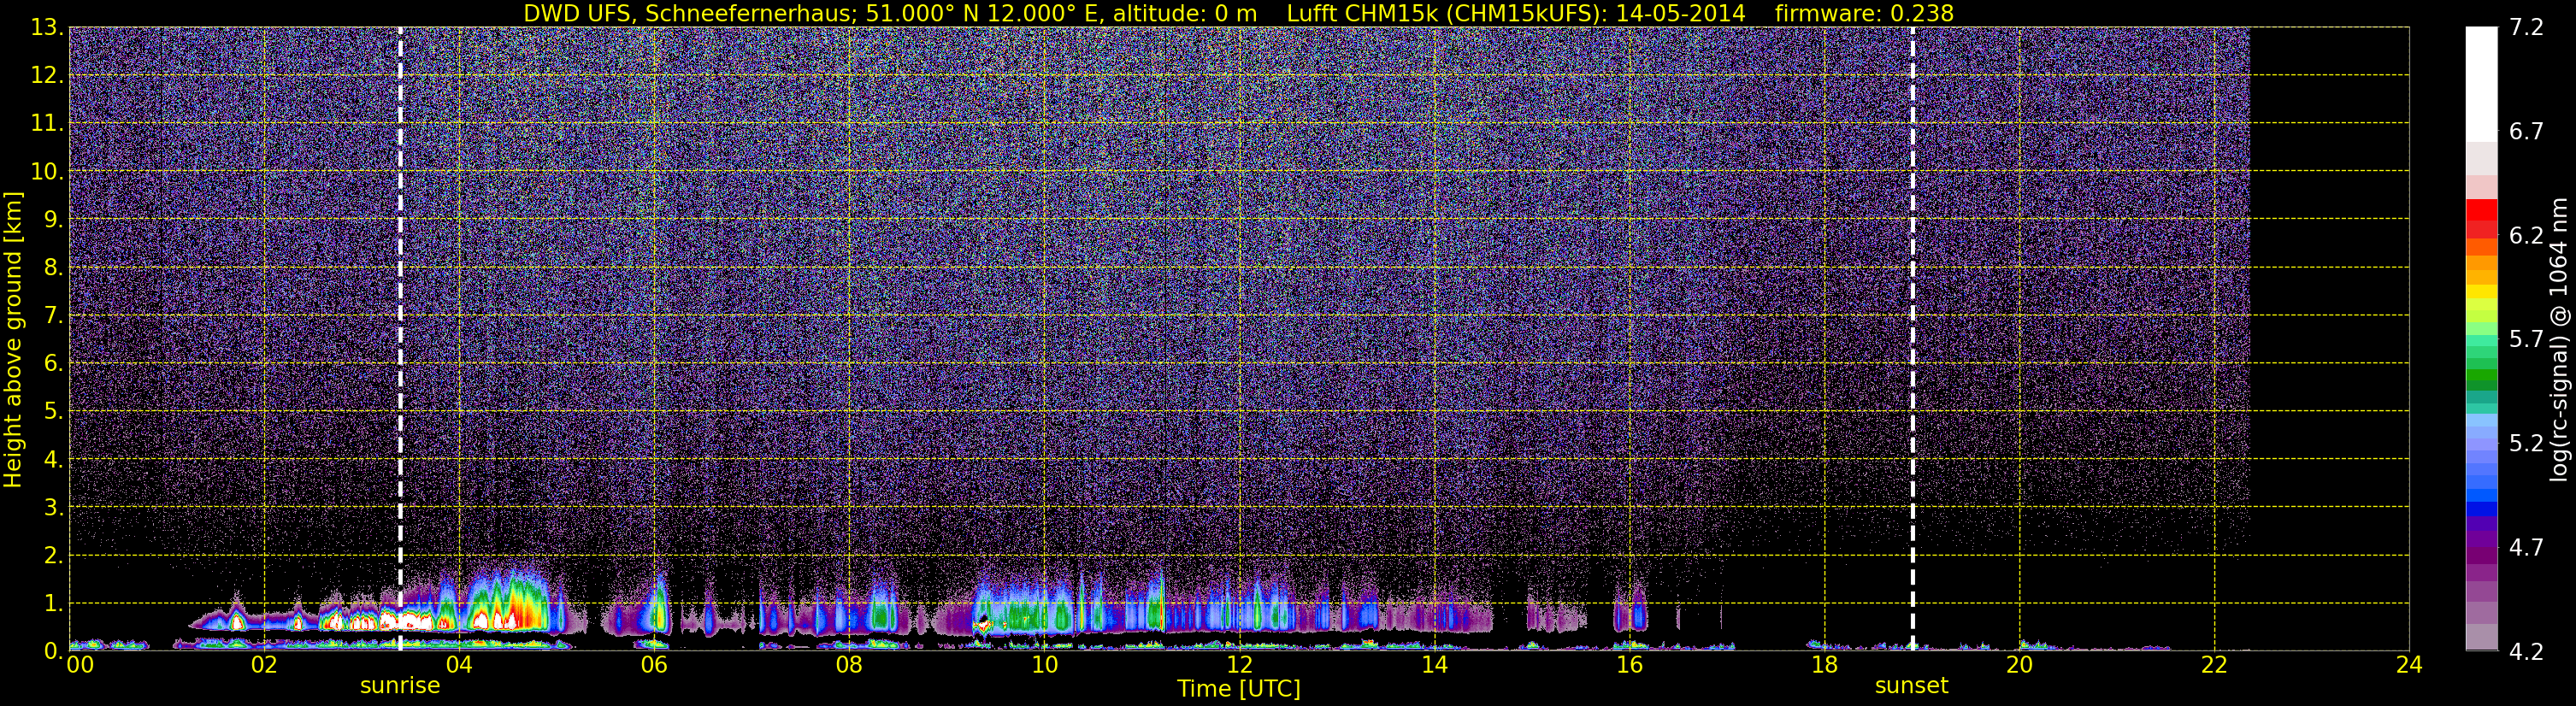The image size is (2576, 706).
Task: Click the 'firmware: 0.238' text
Action: pos(1864,13)
